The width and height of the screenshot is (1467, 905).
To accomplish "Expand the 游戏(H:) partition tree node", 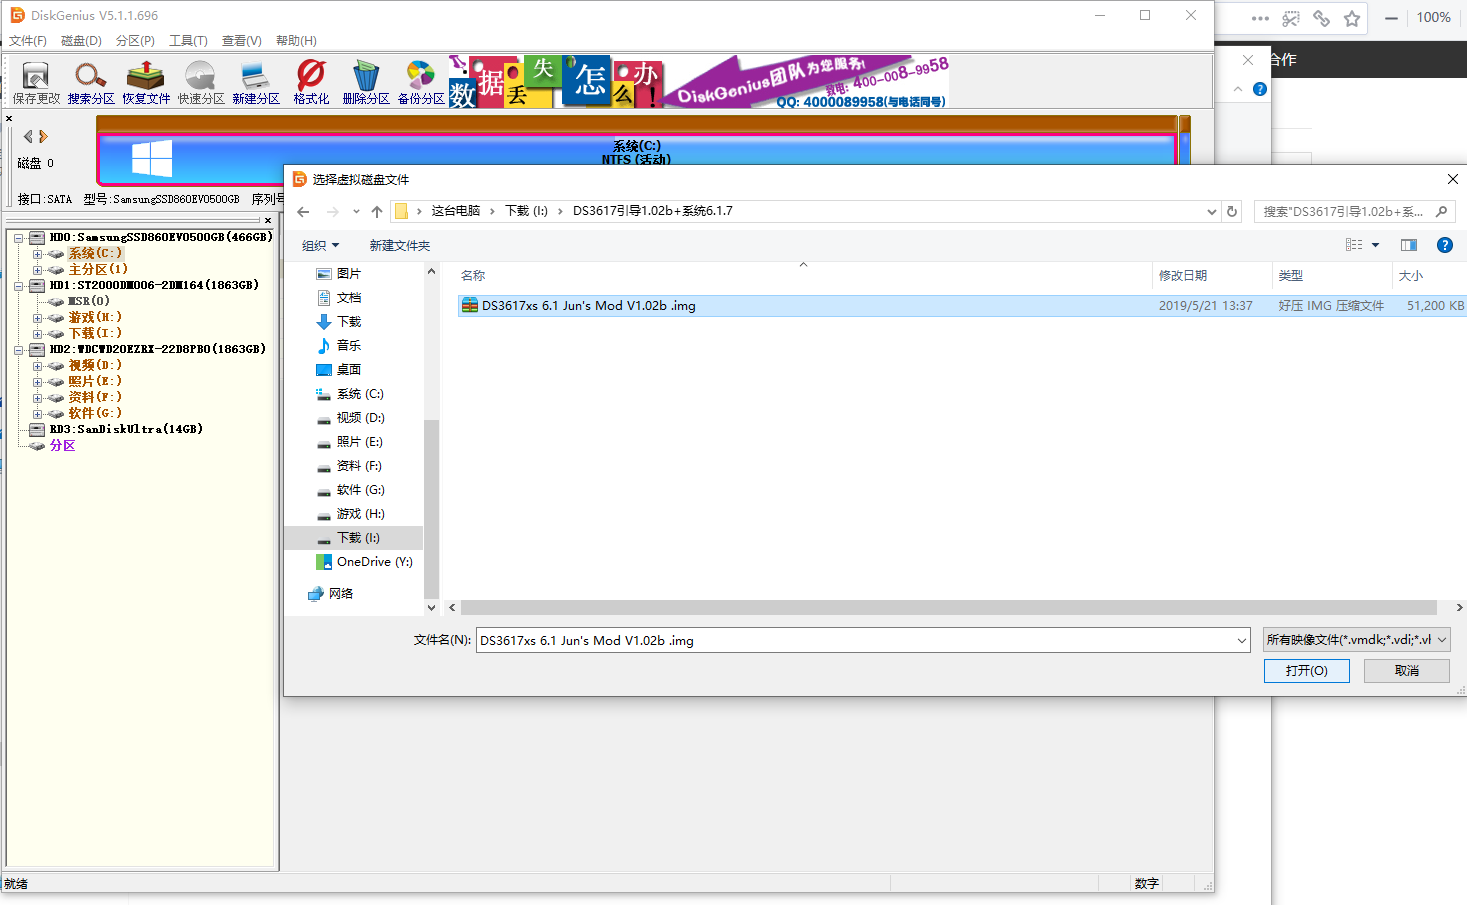I will (x=37, y=318).
